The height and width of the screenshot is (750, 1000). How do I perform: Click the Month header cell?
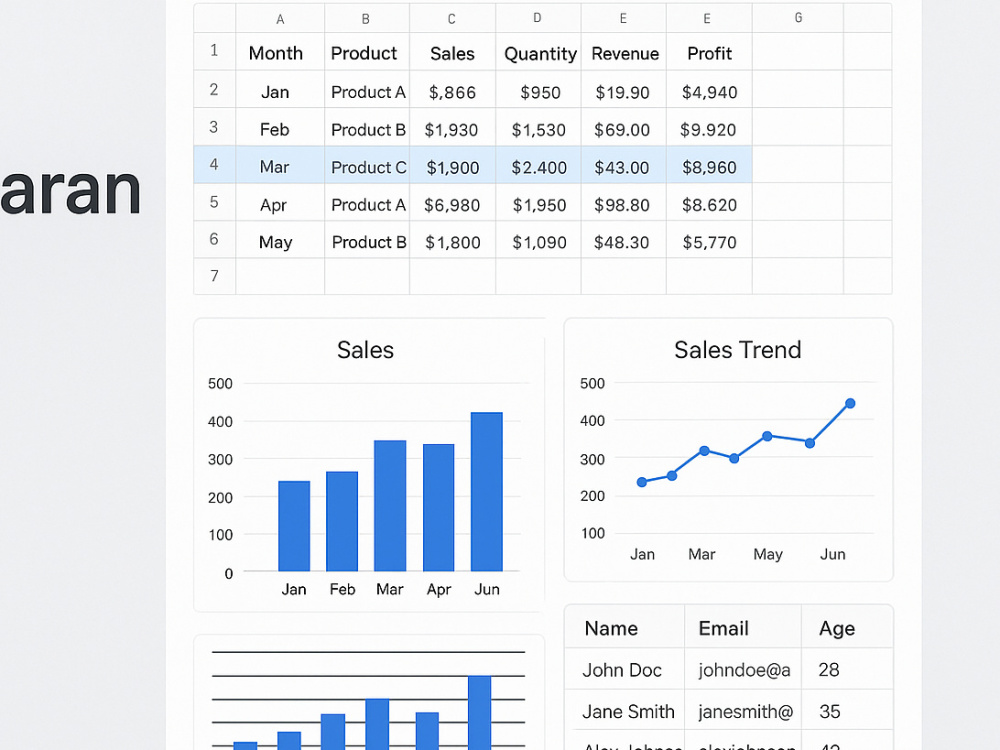click(280, 52)
